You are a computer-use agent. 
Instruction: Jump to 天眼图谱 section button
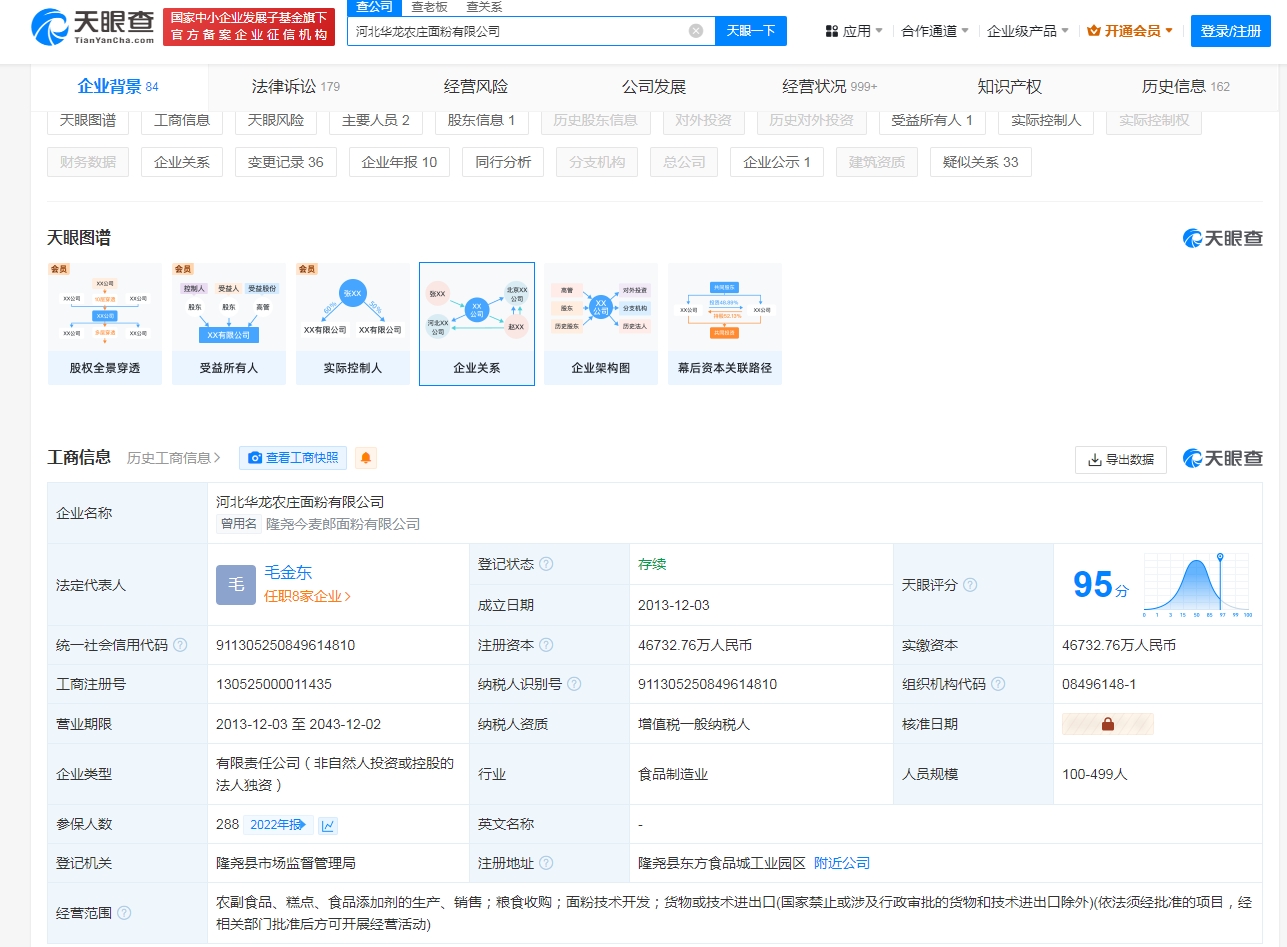pos(88,120)
